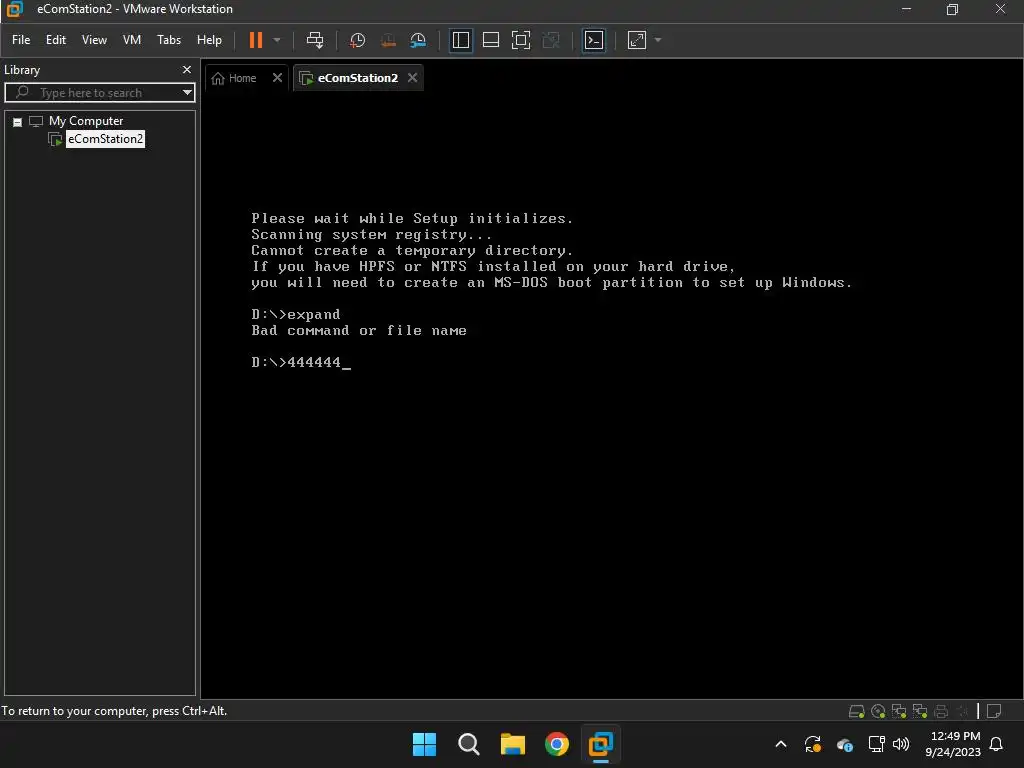
Task: Send Ctrl+Alt+Del to the VM
Action: 315,40
